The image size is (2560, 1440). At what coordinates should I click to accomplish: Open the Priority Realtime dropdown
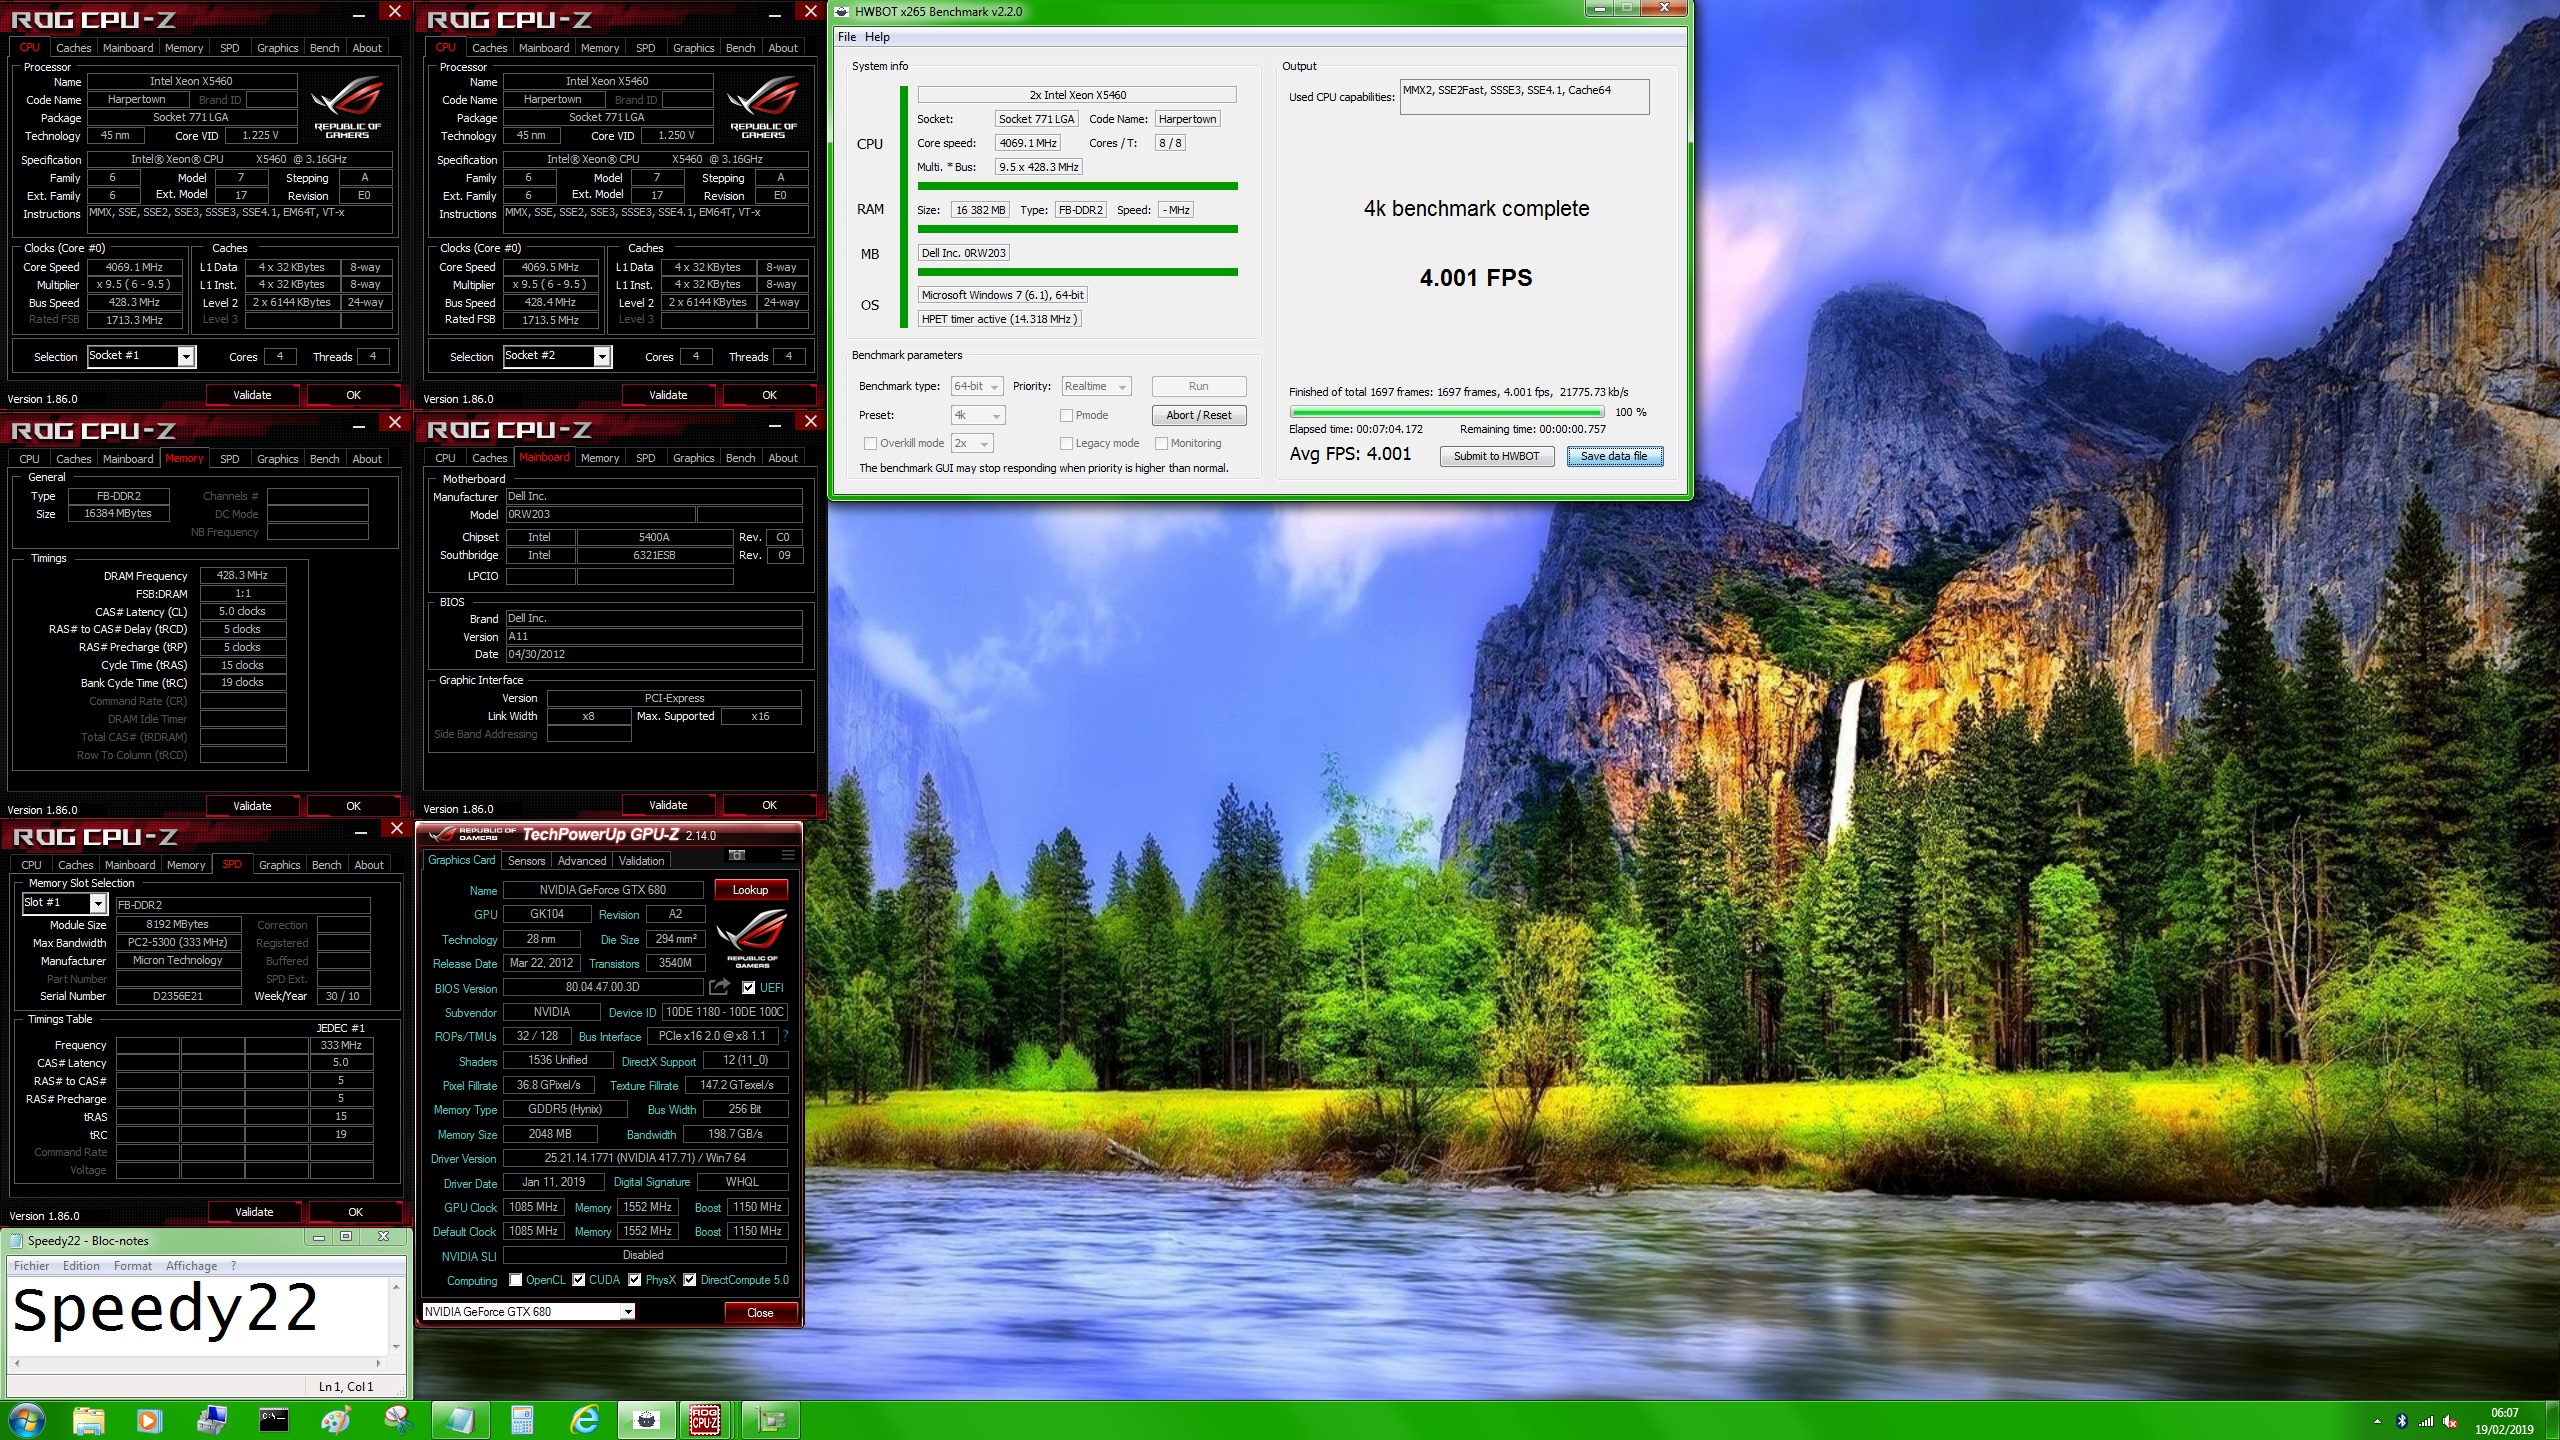click(x=1096, y=386)
